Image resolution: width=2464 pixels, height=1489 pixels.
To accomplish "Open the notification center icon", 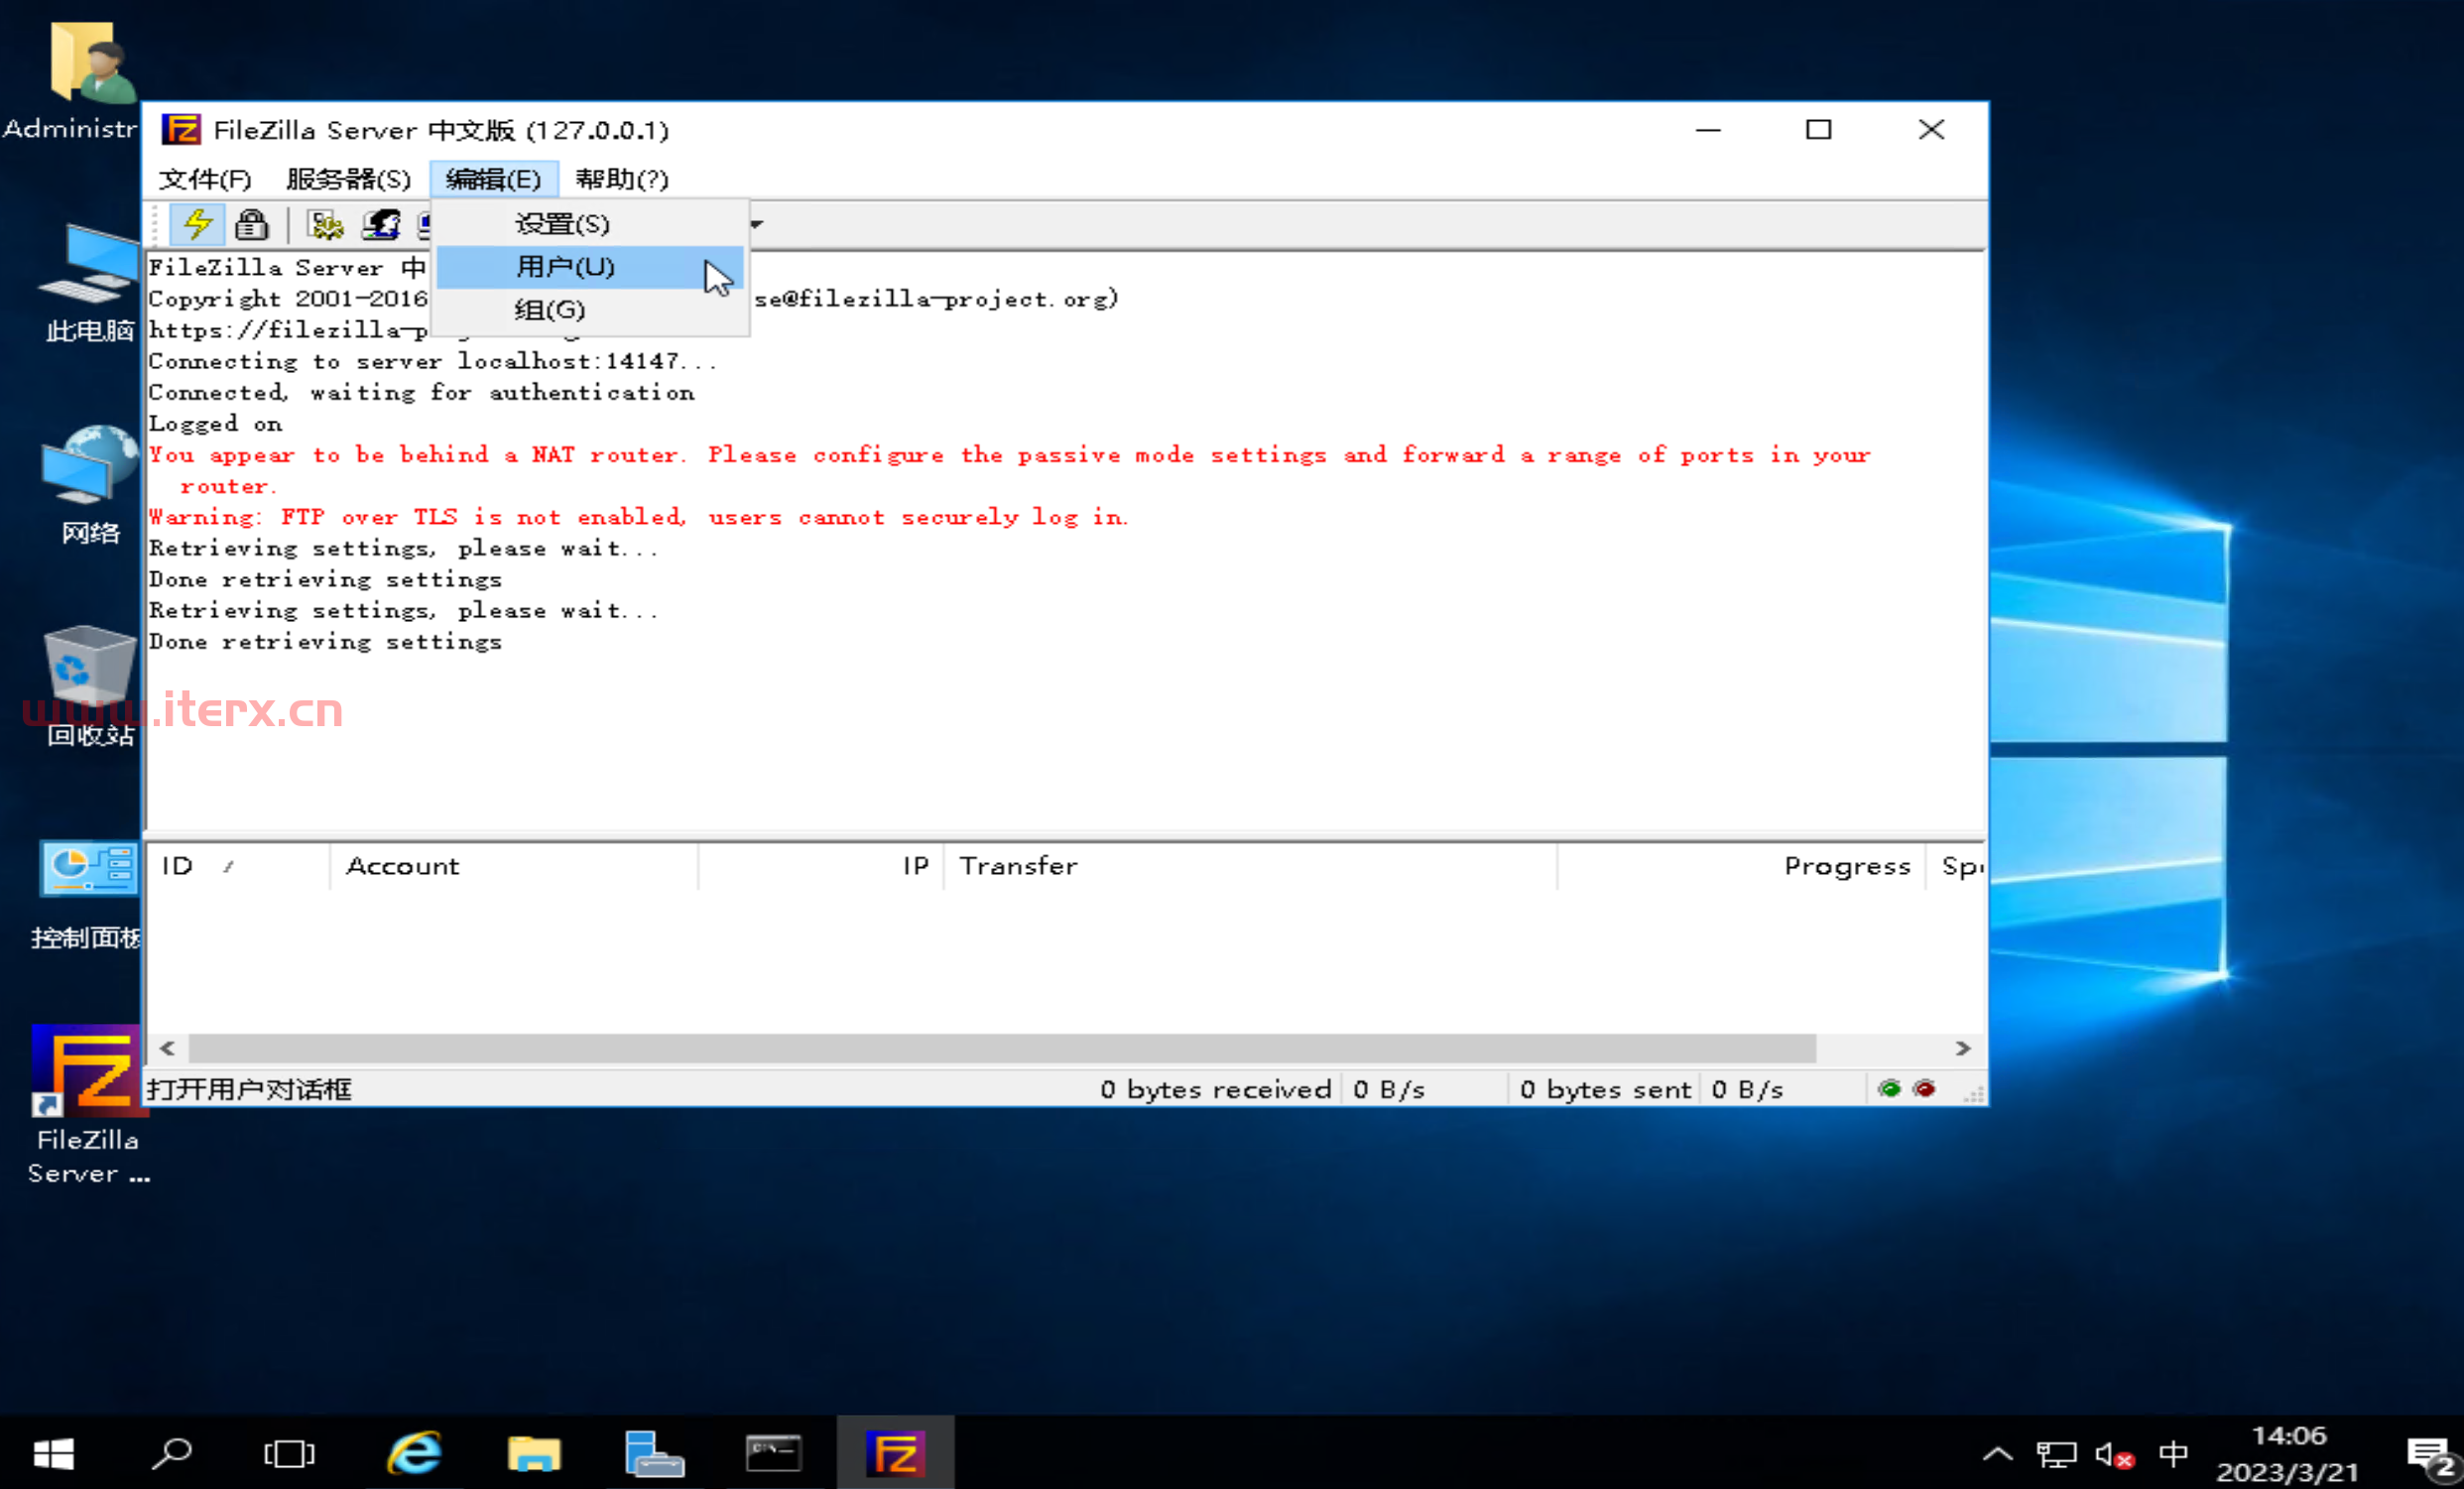I will pos(2430,1456).
